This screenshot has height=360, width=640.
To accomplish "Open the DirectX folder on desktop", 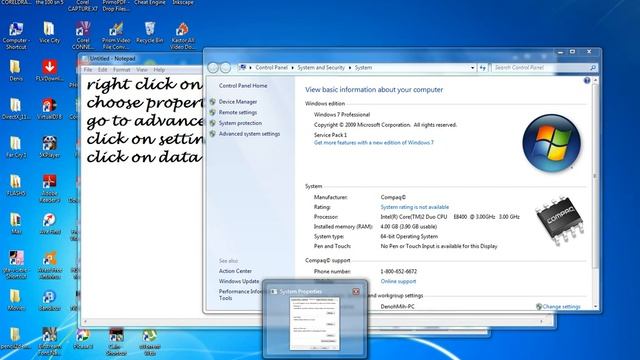I will (x=16, y=109).
